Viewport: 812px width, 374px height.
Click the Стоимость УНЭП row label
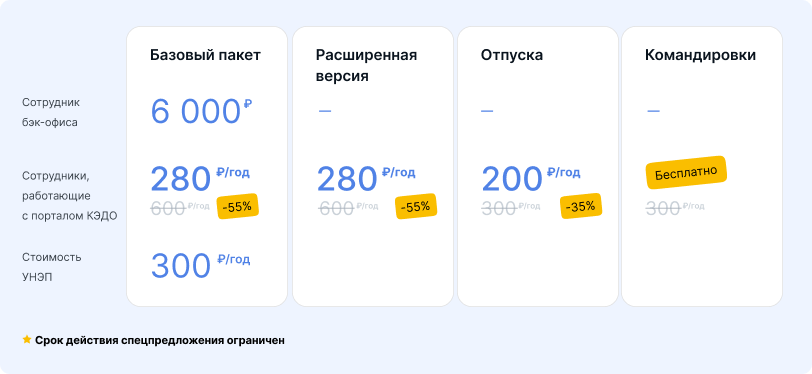pos(51,267)
